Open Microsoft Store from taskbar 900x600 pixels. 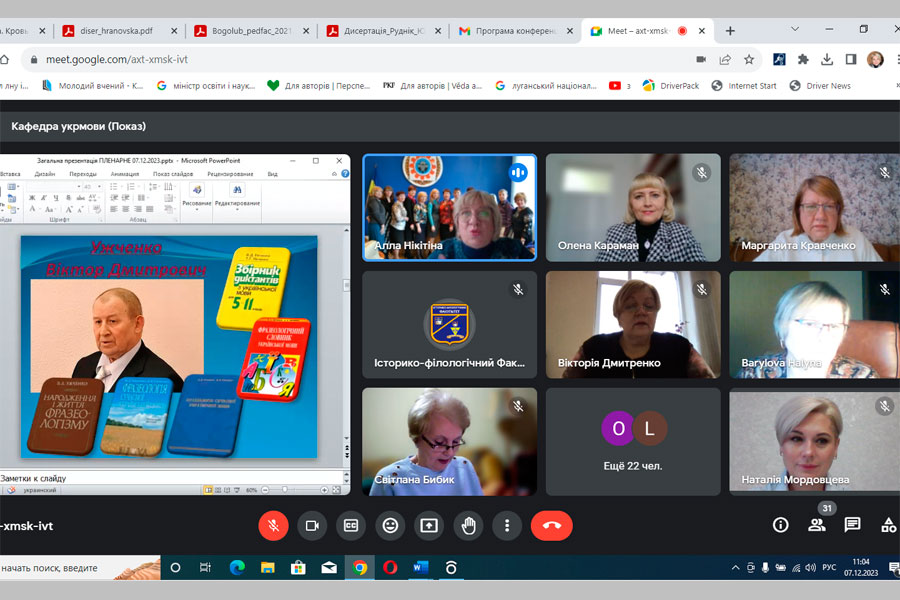pyautogui.click(x=298, y=567)
